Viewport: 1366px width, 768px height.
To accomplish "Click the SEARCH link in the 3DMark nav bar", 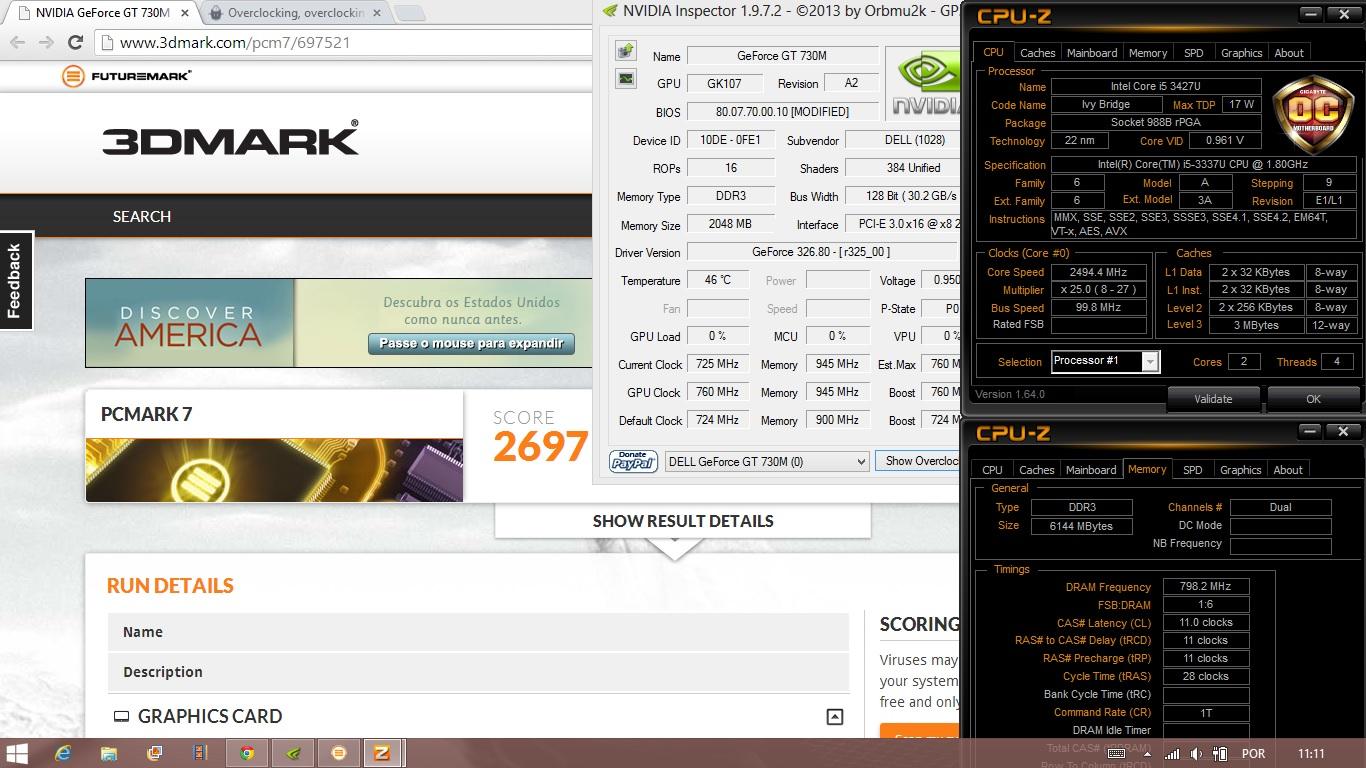I will pyautogui.click(x=142, y=216).
